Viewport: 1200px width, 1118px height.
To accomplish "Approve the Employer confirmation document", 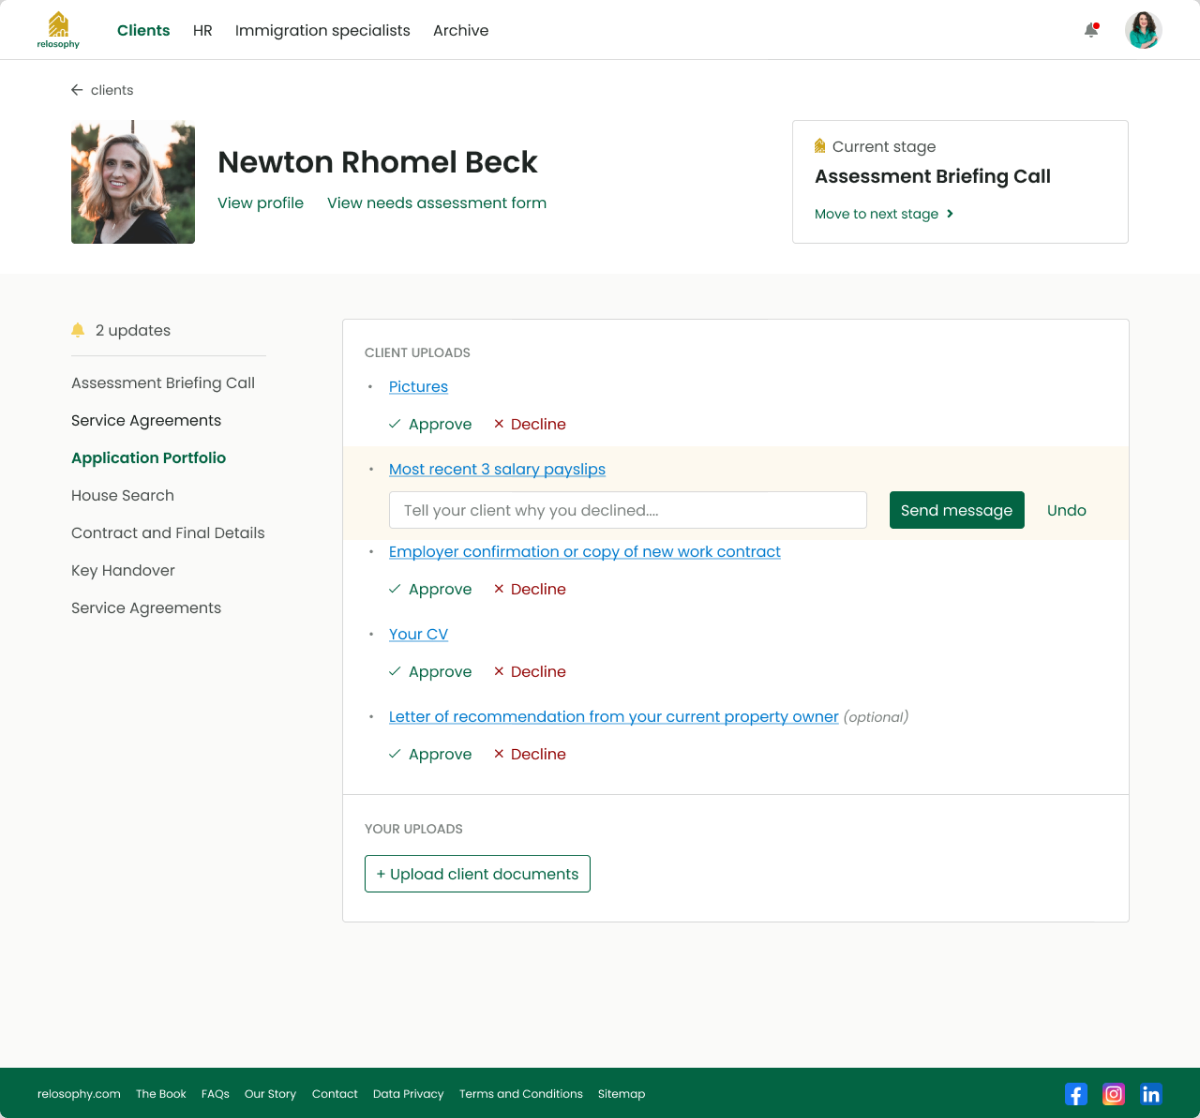I will click(430, 589).
